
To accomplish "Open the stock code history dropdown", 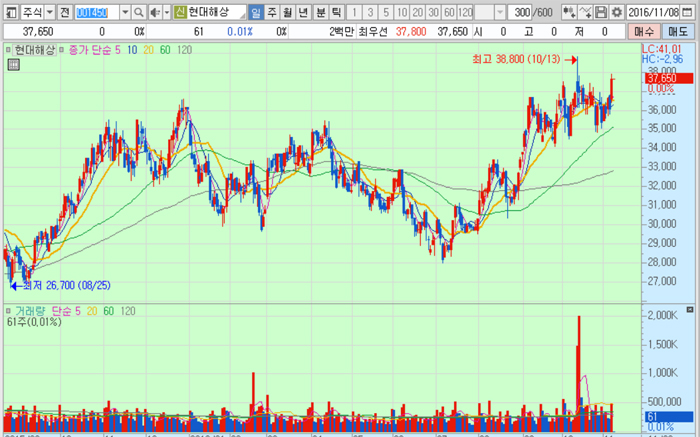I will [126, 12].
